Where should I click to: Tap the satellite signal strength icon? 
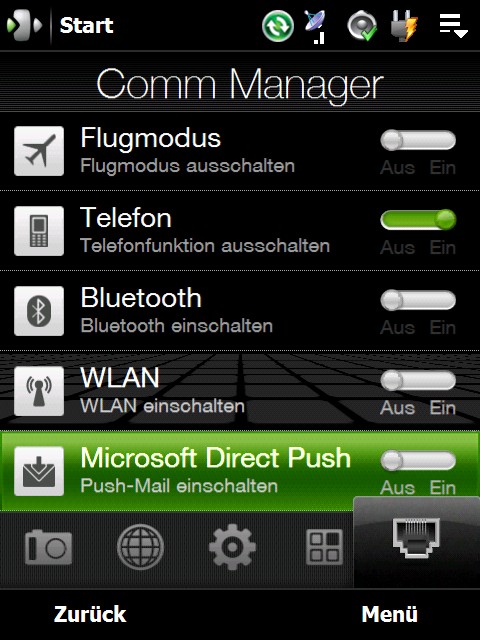pyautogui.click(x=315, y=27)
